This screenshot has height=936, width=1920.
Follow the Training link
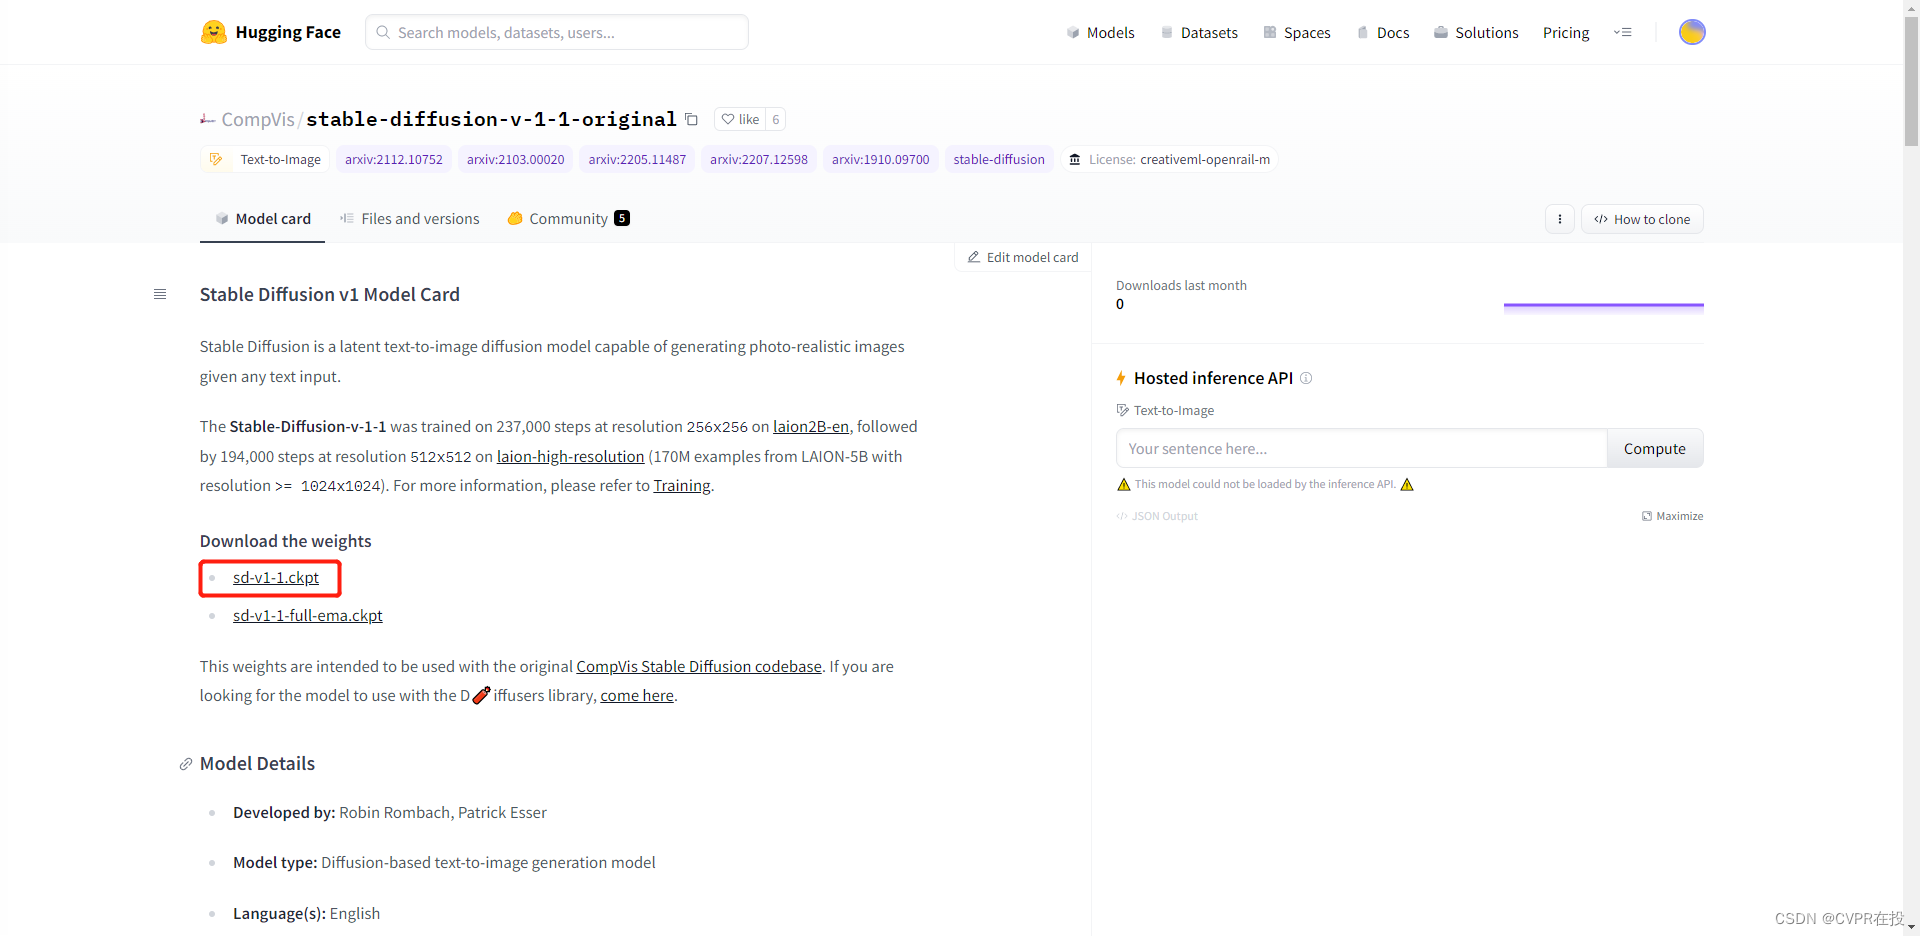click(x=682, y=485)
